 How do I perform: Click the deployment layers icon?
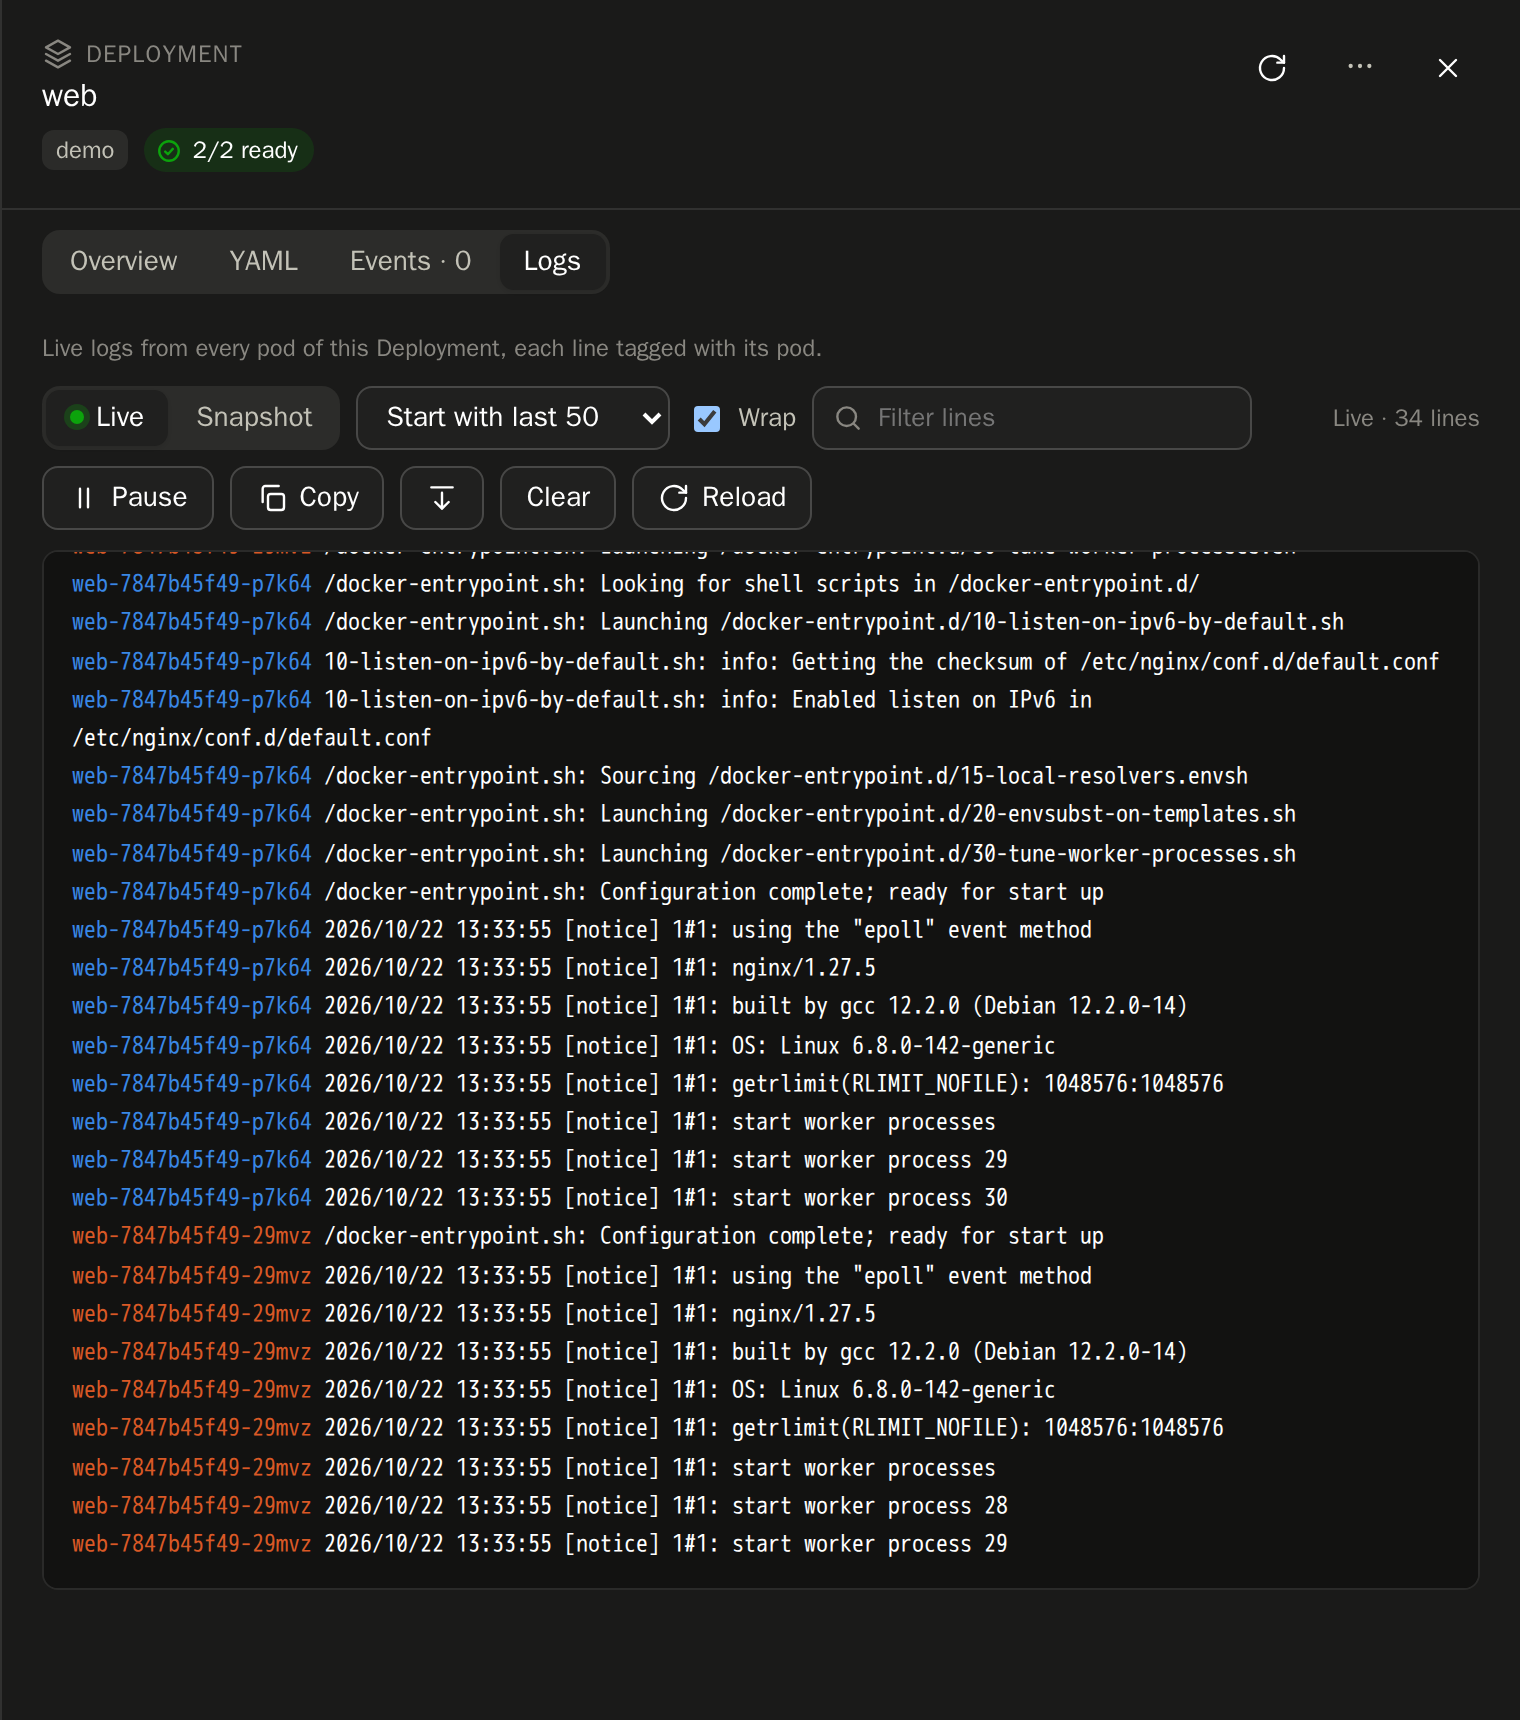coord(58,54)
